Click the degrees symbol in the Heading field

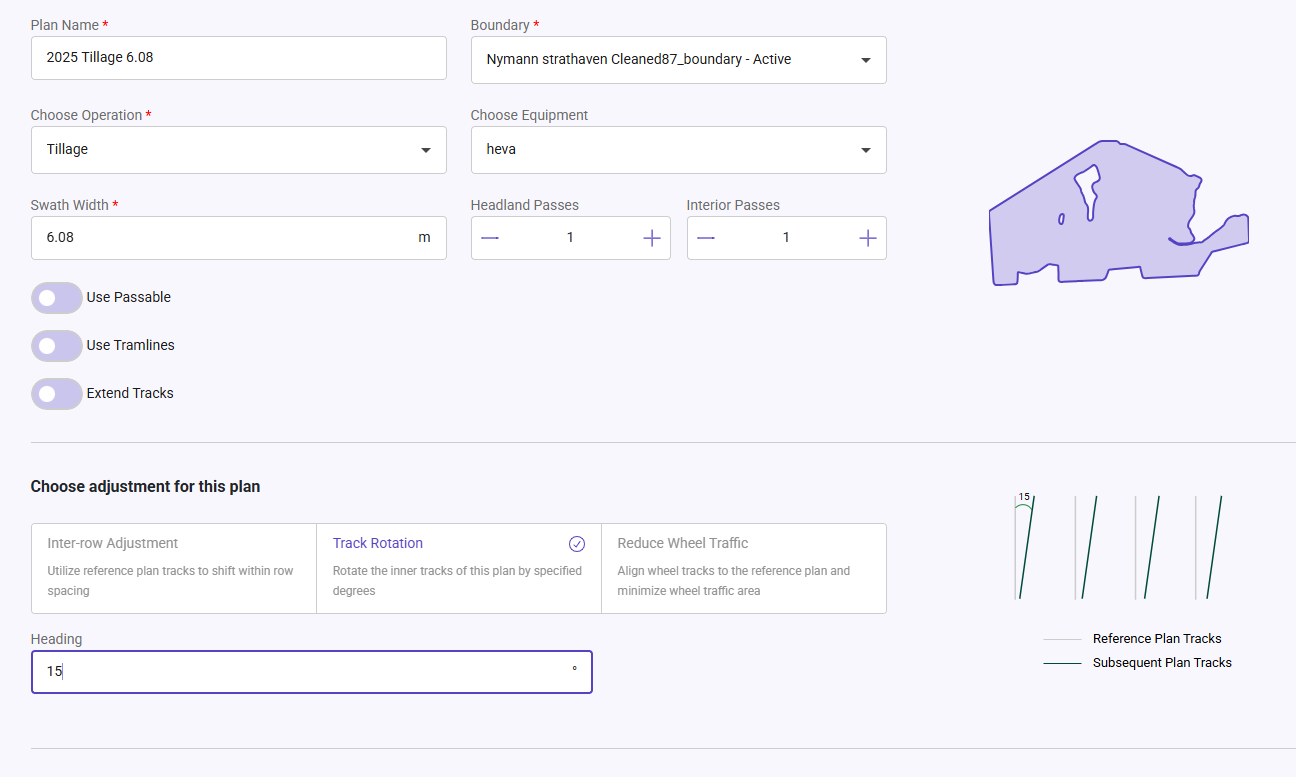[x=573, y=671]
